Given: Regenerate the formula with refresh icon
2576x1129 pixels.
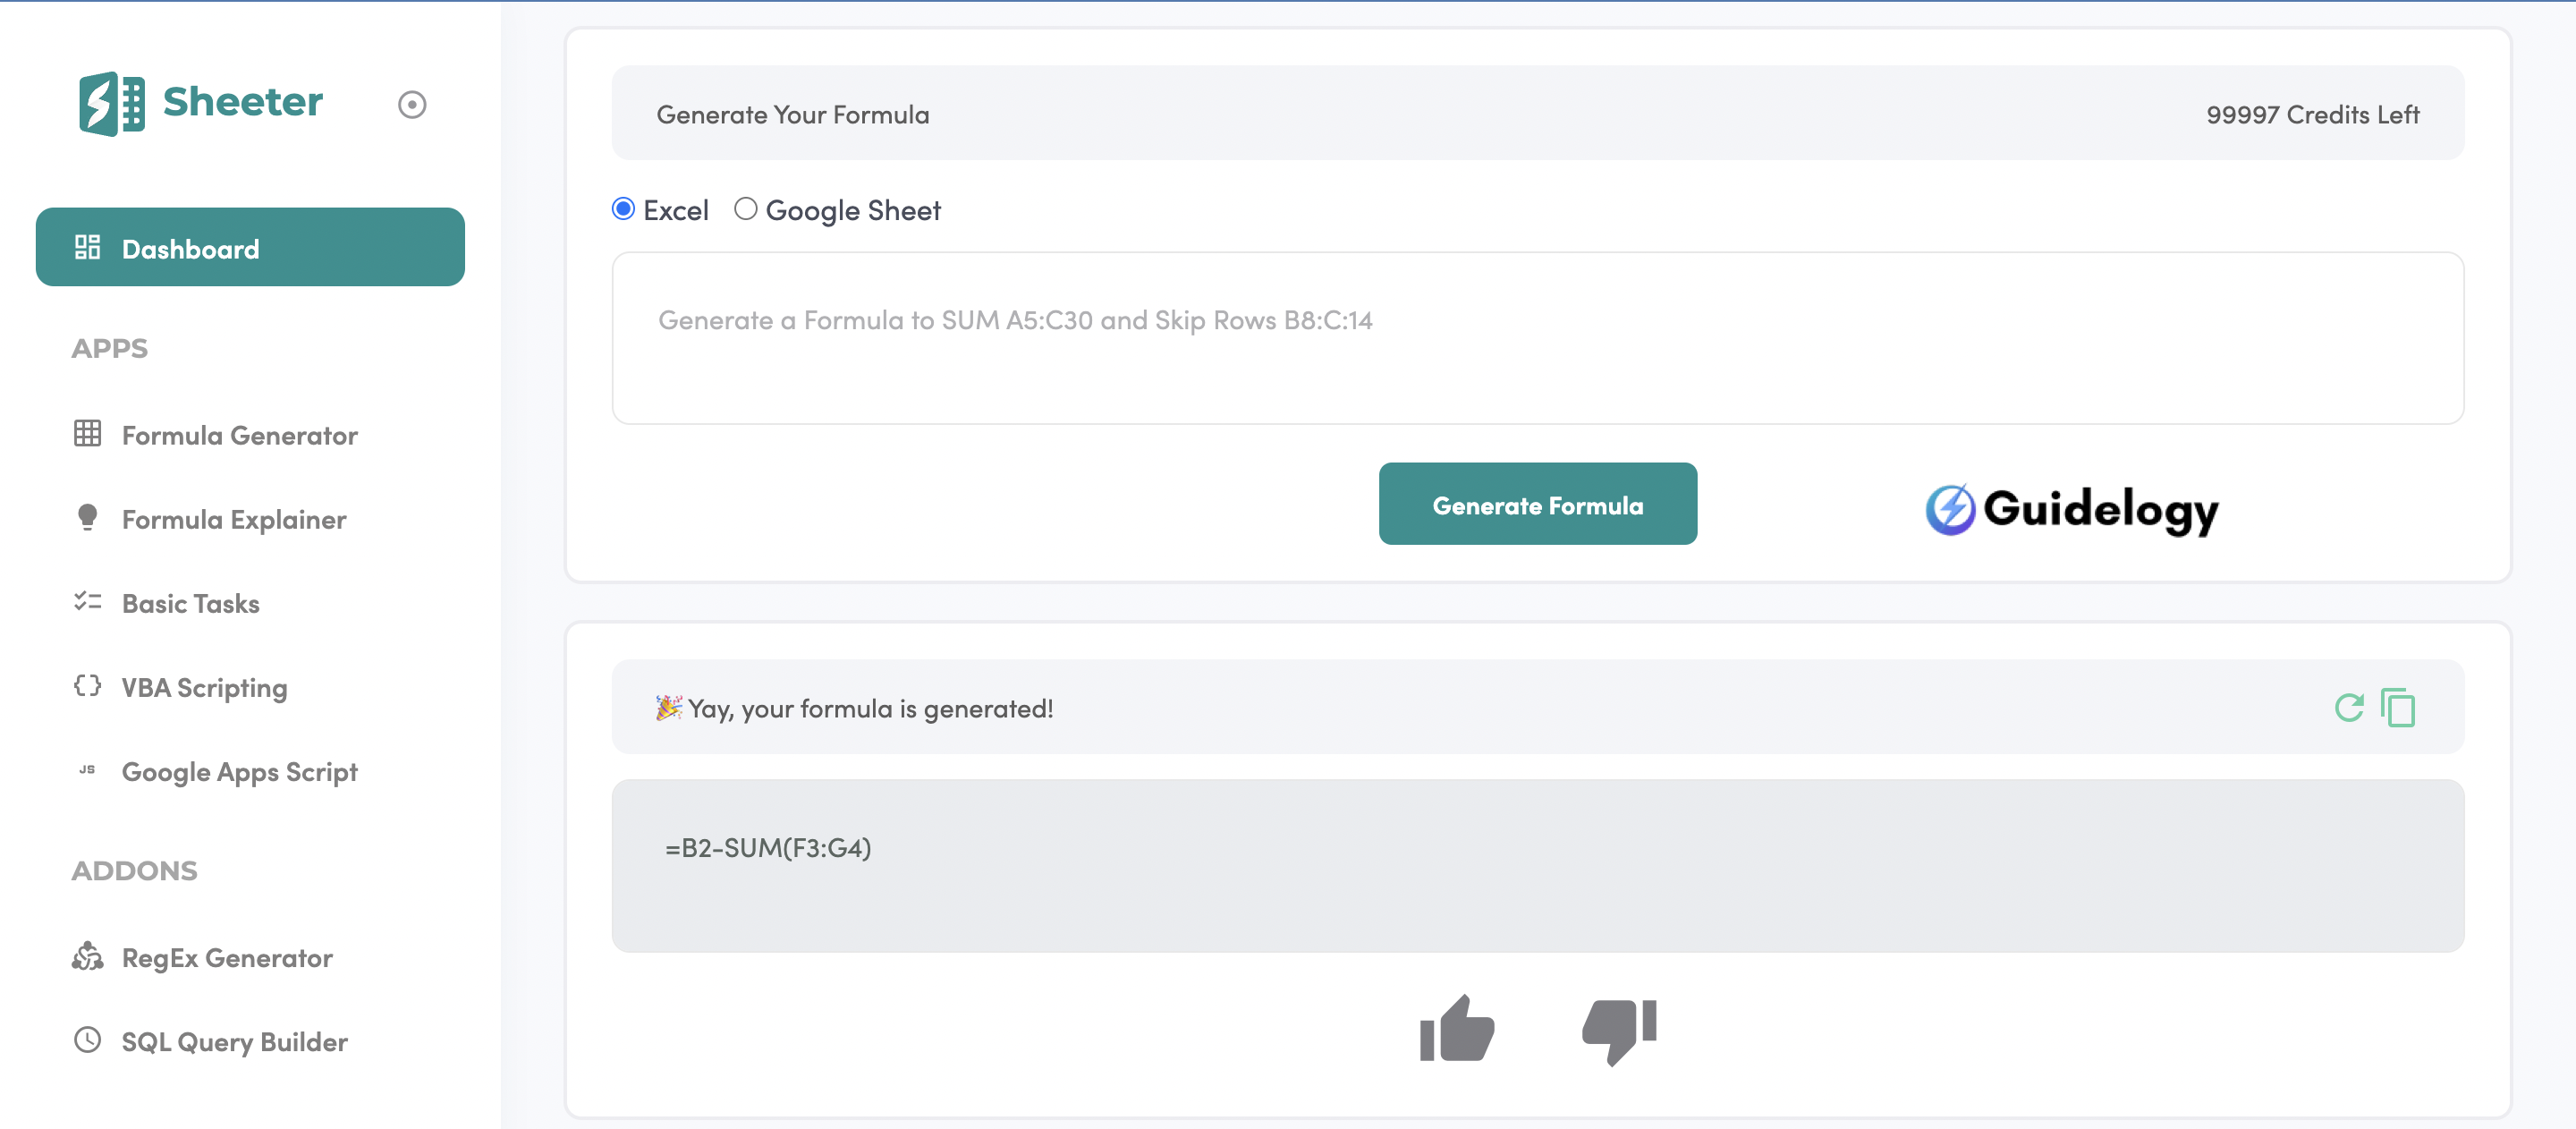Looking at the screenshot, I should pos(2348,708).
